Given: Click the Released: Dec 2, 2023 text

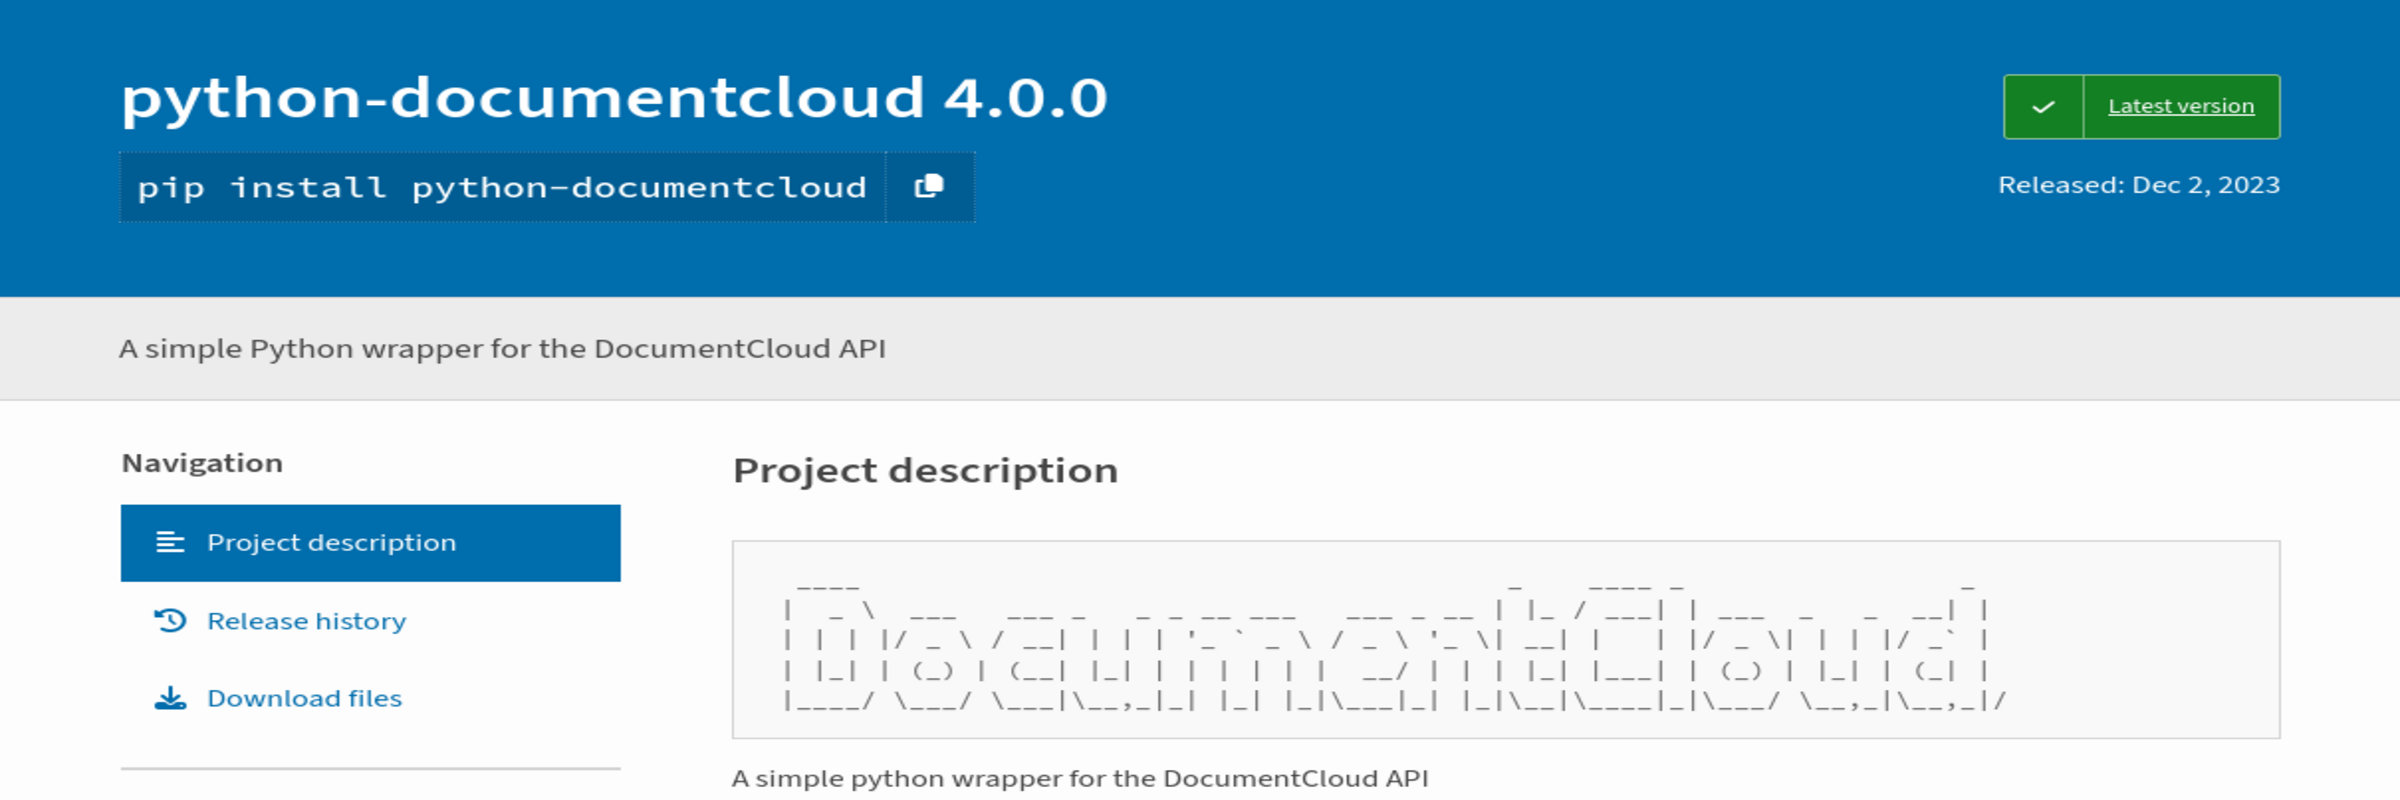Looking at the screenshot, I should pos(2139,185).
